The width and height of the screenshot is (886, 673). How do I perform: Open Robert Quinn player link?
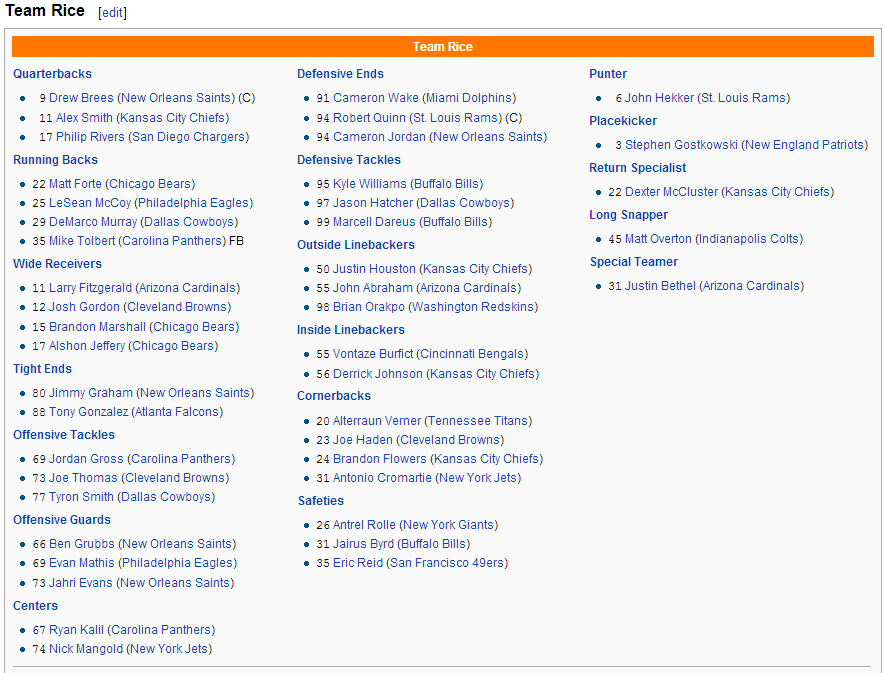[x=370, y=118]
